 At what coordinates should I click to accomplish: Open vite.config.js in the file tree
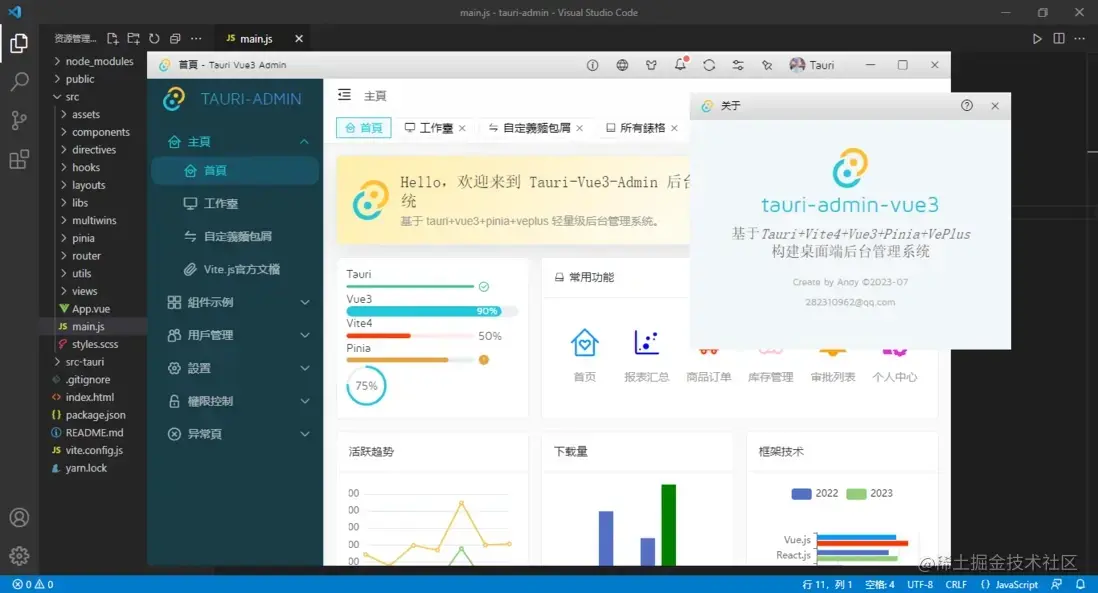click(x=93, y=450)
